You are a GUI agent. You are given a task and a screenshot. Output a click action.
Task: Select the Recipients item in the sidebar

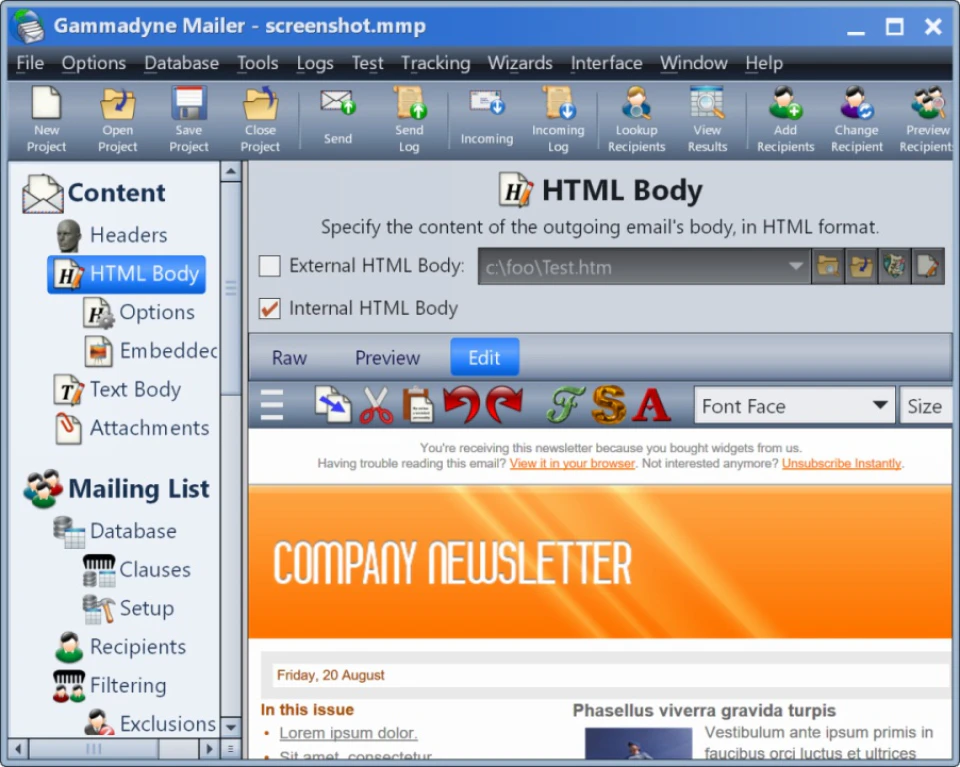[138, 647]
